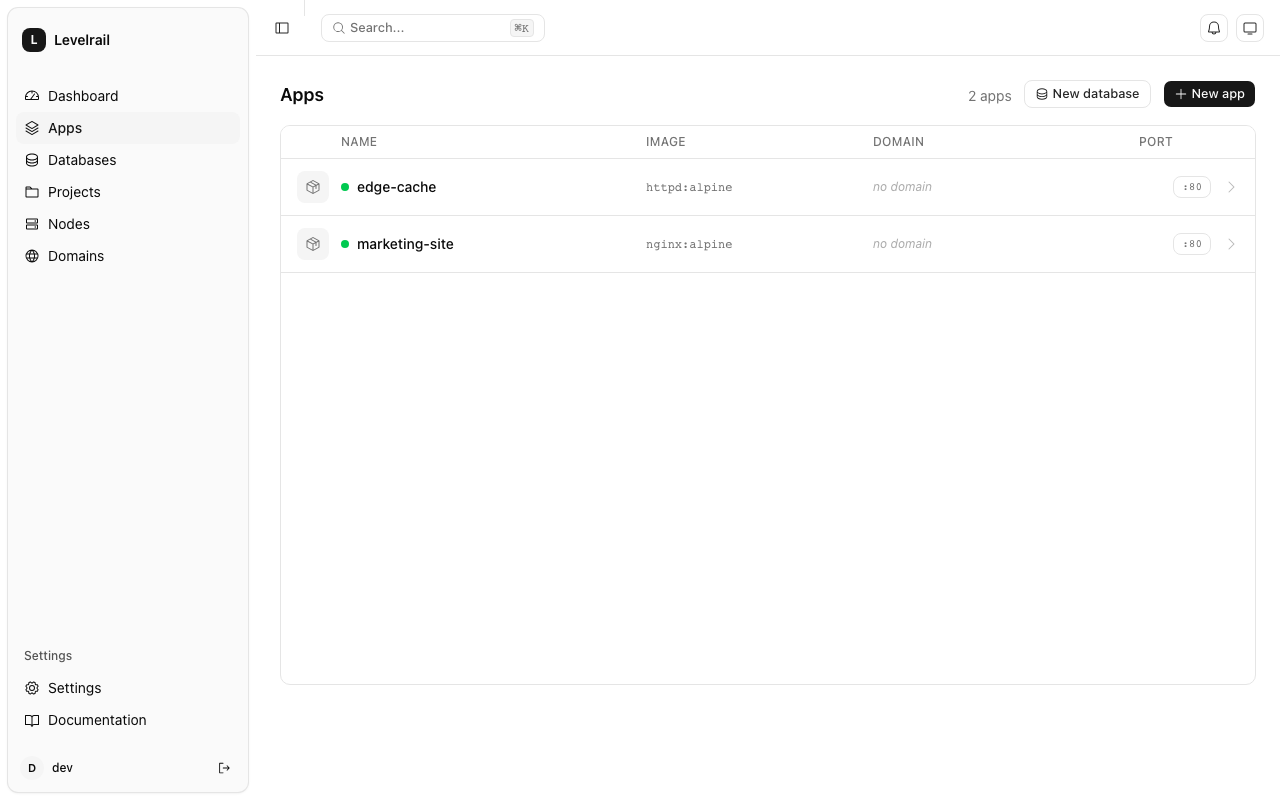This screenshot has width=1280, height=800.
Task: Click the Databases cylinder icon
Action: (x=32, y=160)
